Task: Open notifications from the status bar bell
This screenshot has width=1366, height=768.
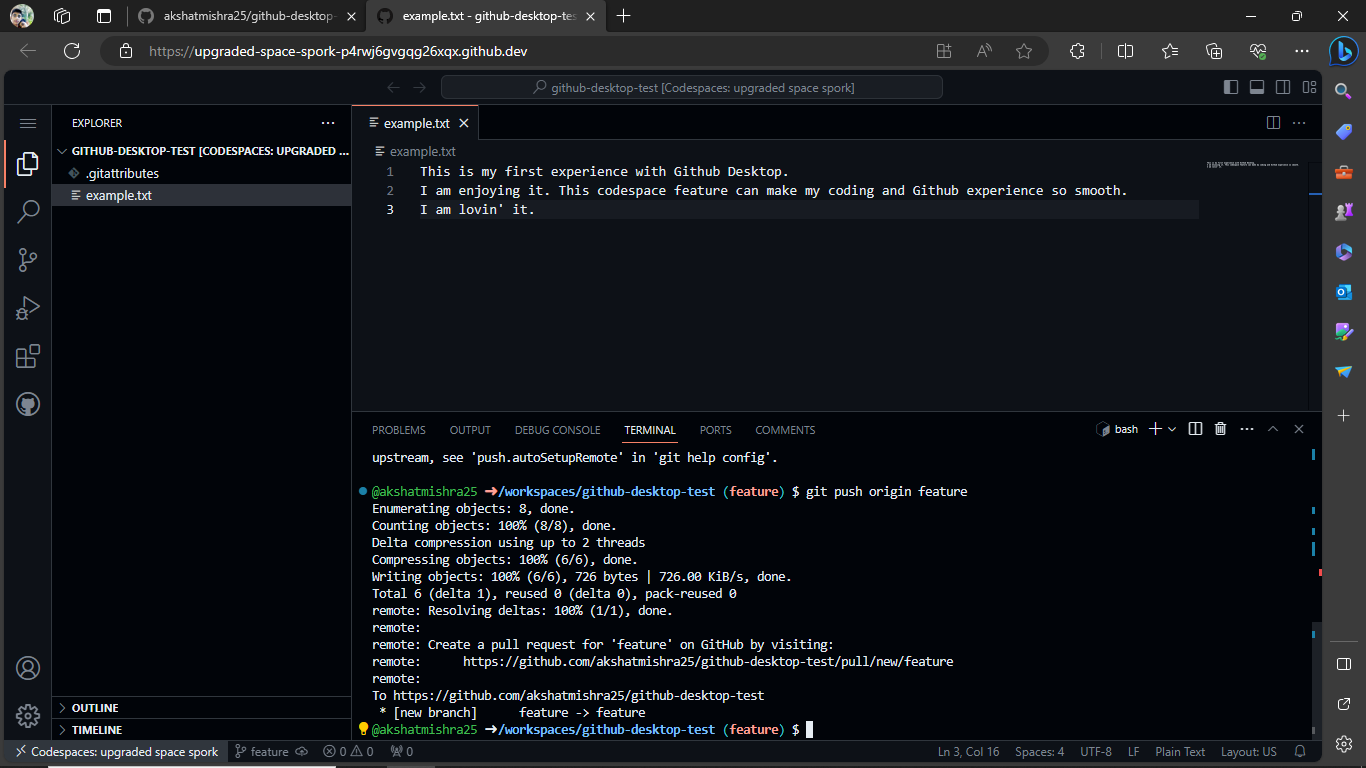Action: tap(1300, 751)
